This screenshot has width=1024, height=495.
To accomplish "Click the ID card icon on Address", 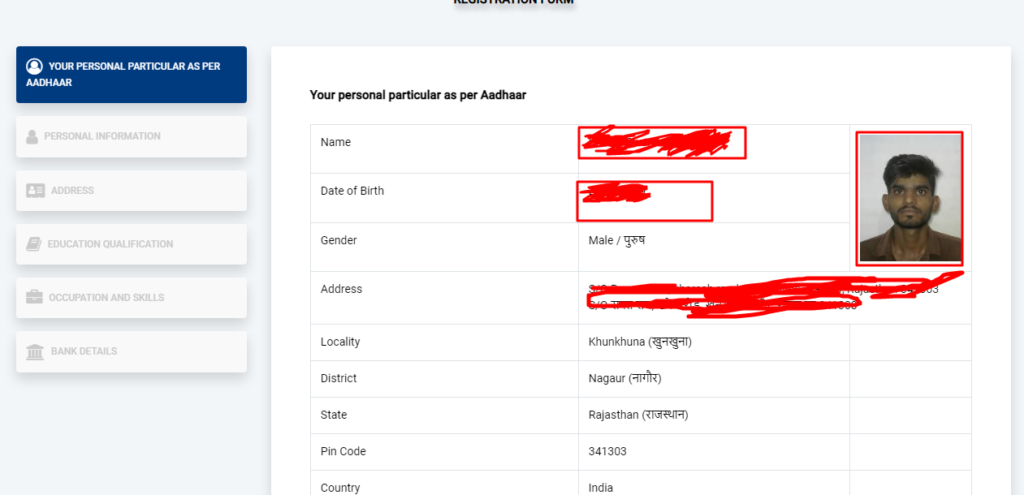I will pyautogui.click(x=35, y=191).
